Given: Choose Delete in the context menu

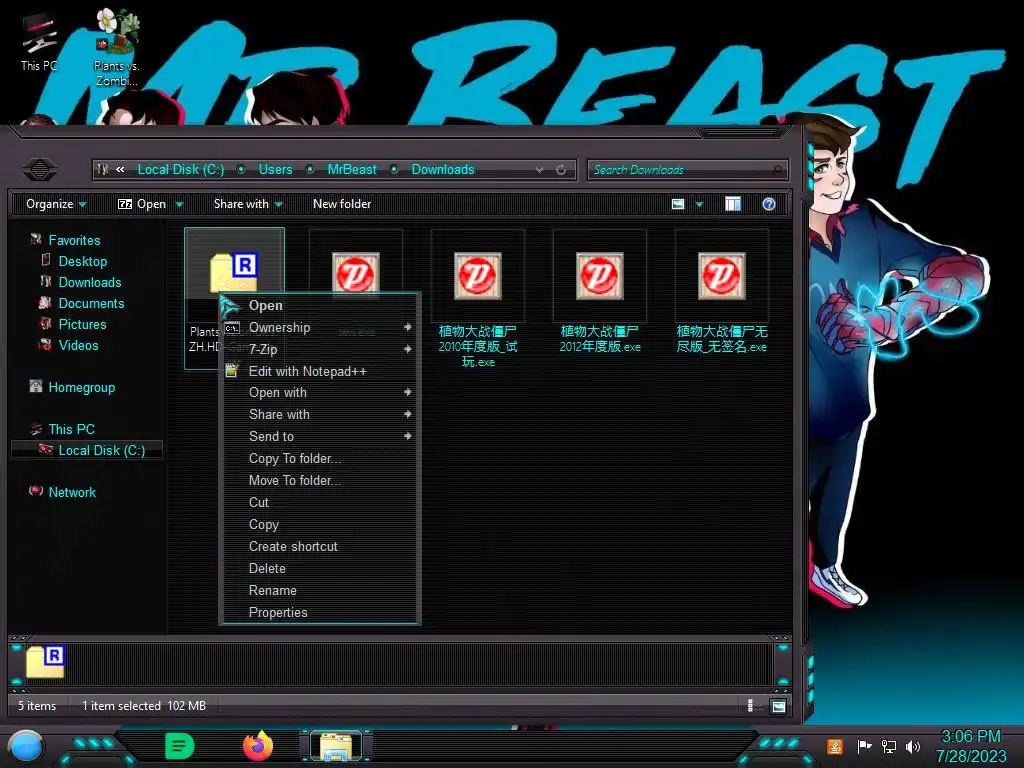Looking at the screenshot, I should pyautogui.click(x=320, y=568).
